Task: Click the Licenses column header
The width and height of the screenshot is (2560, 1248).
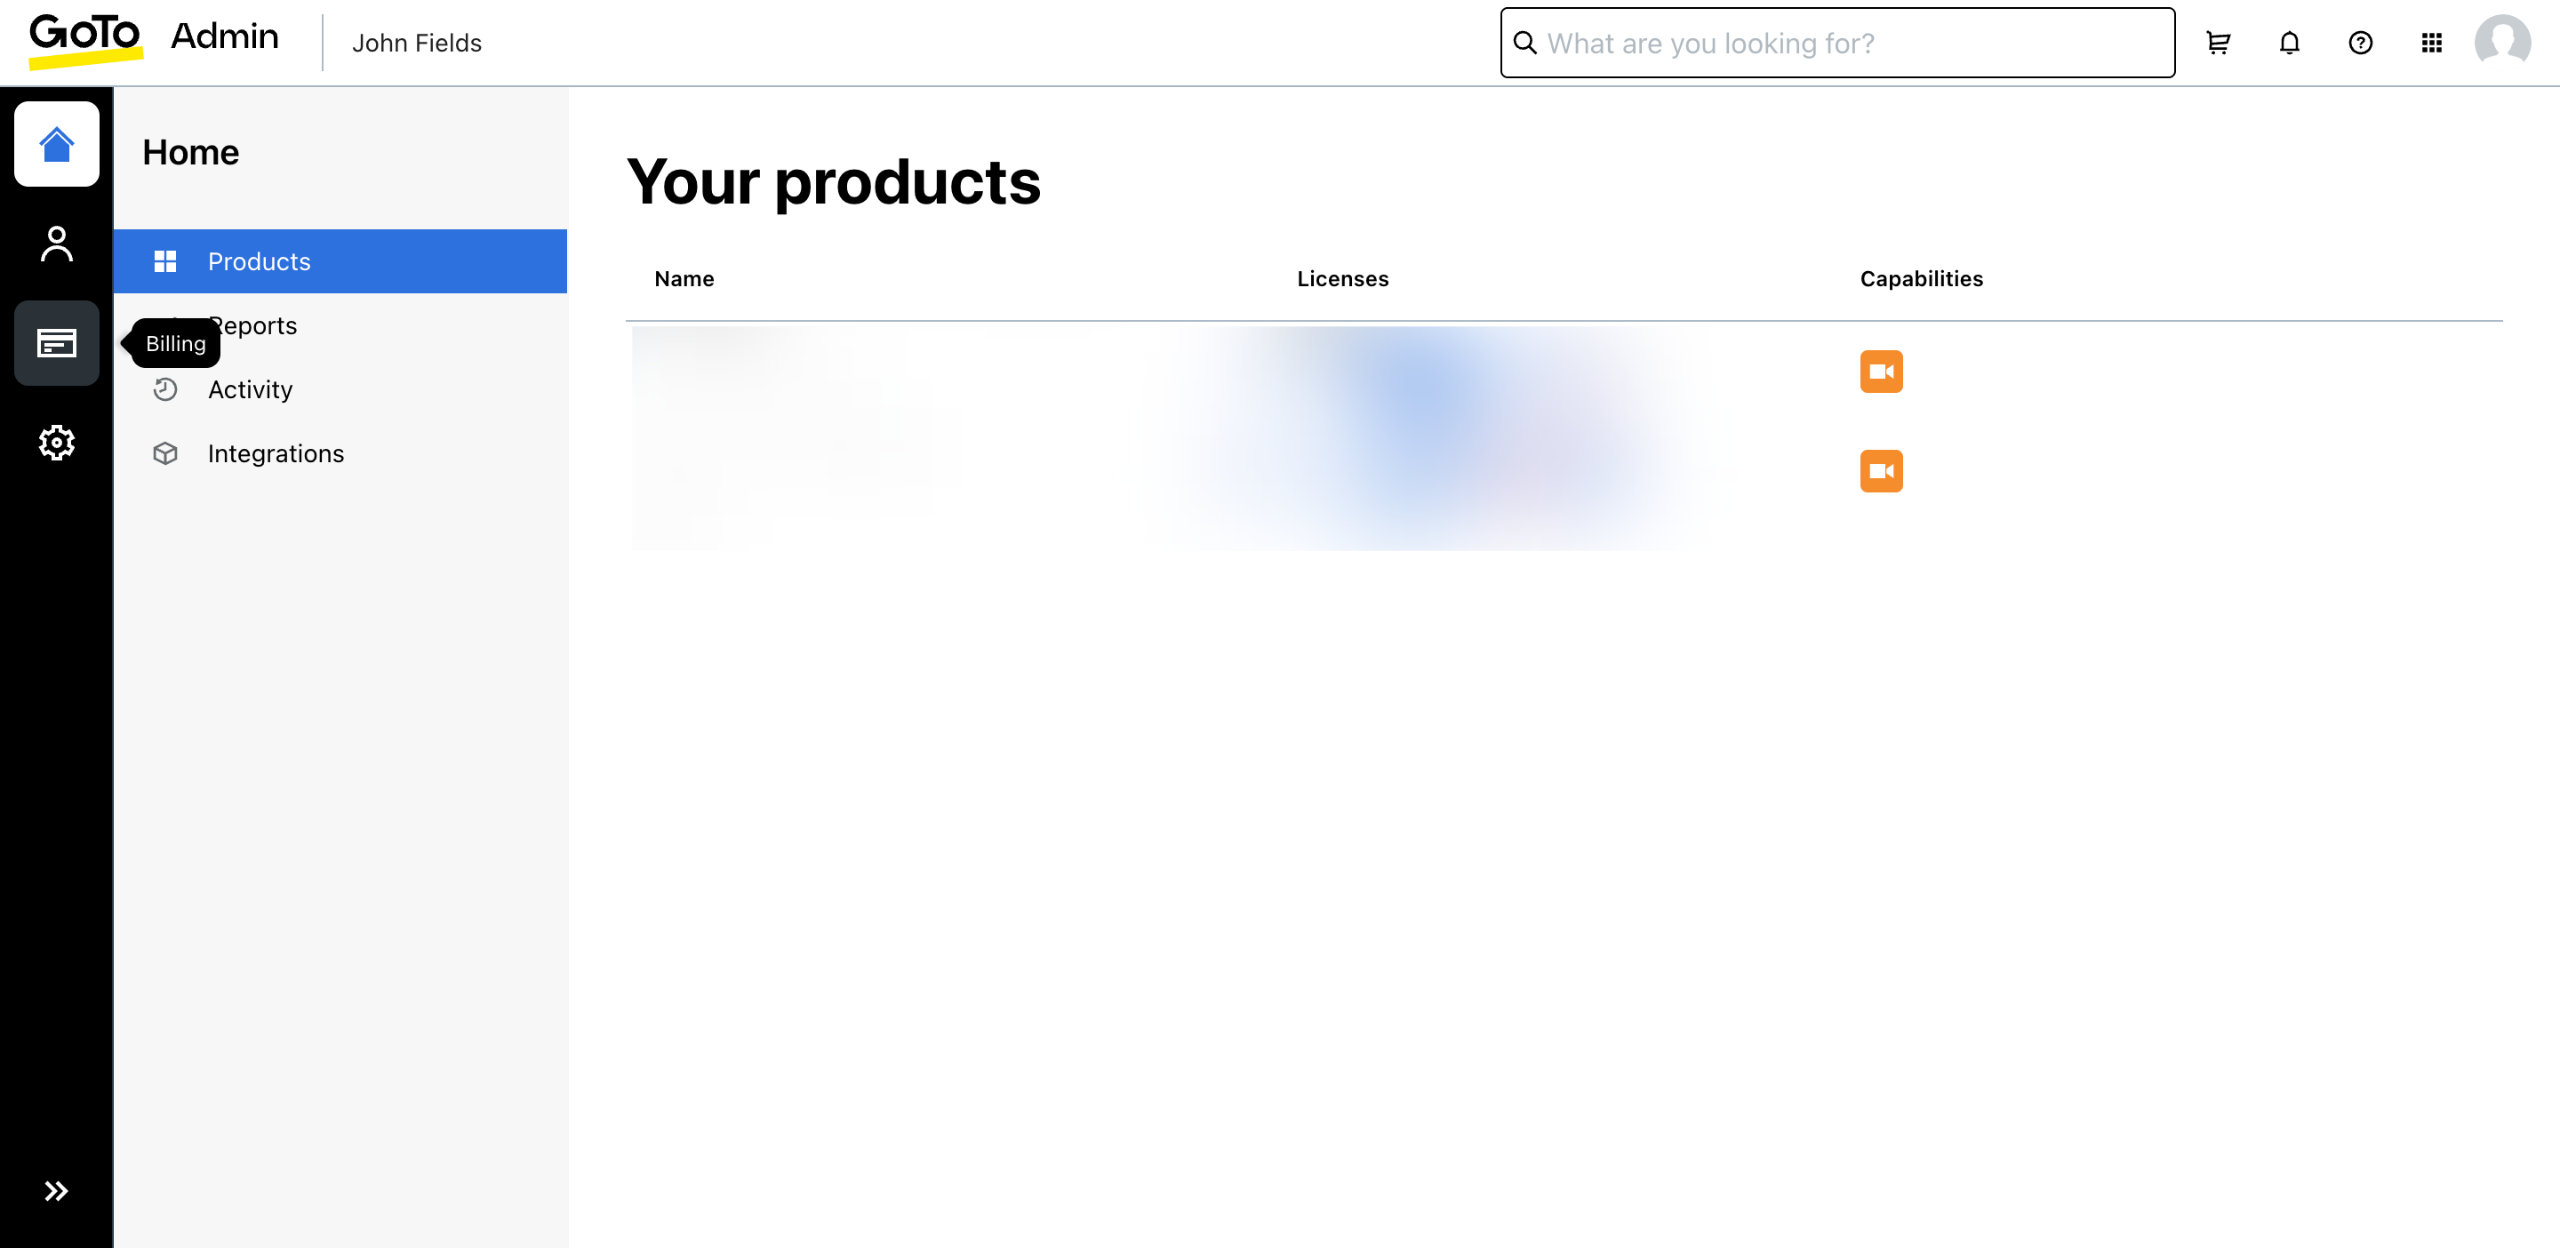Action: pyautogui.click(x=1342, y=279)
